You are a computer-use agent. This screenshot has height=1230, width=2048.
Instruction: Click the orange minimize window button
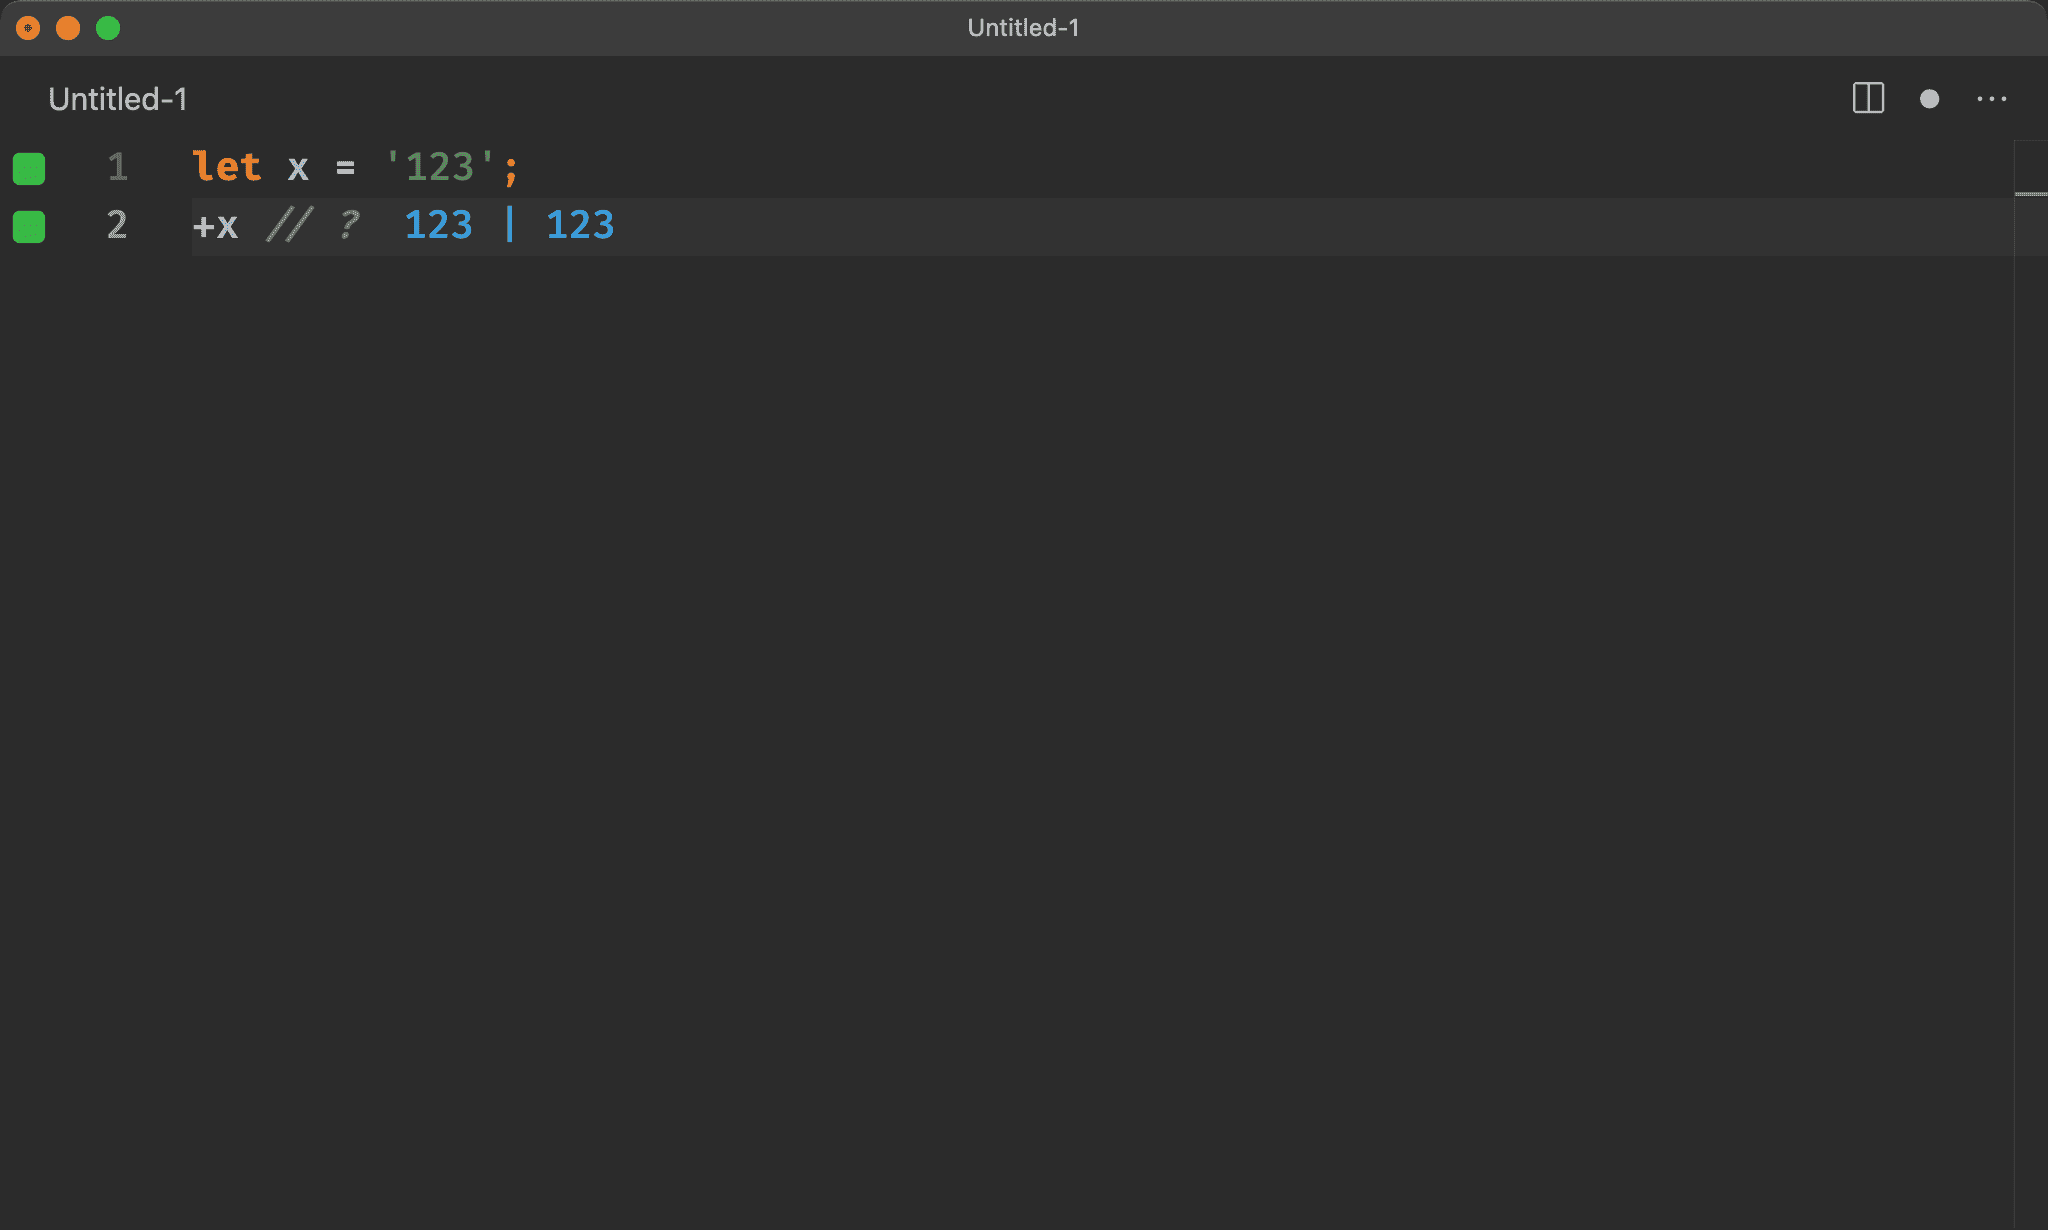click(68, 28)
